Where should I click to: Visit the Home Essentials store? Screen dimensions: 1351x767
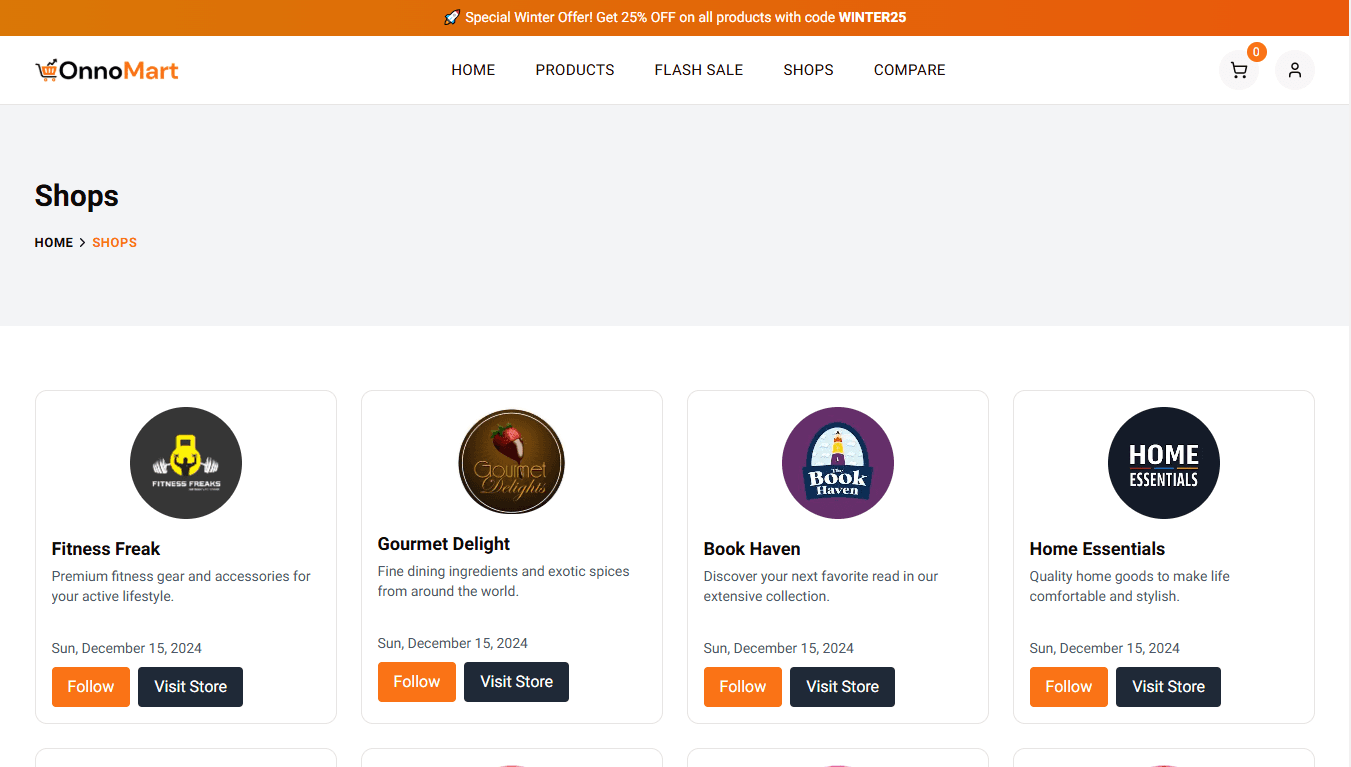click(1168, 687)
